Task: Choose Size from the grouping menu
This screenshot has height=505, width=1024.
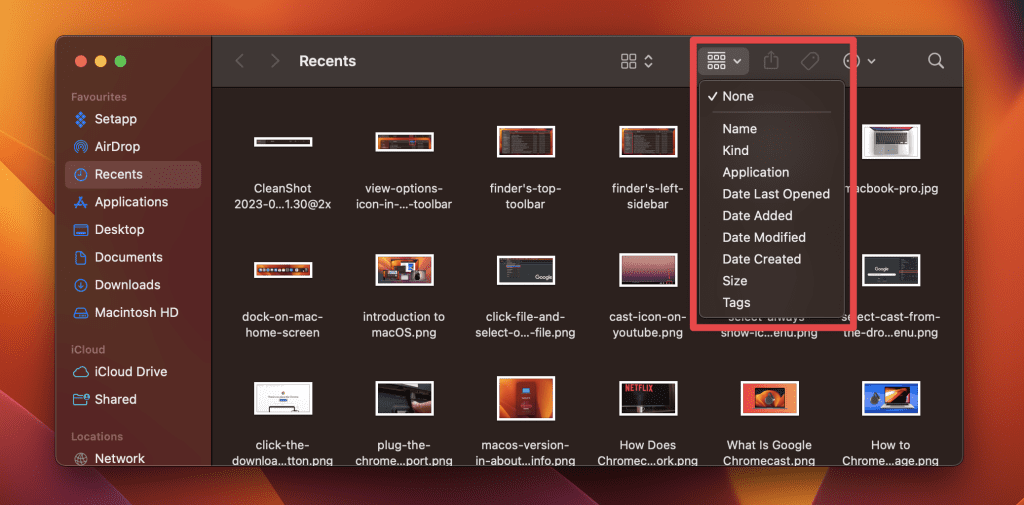Action: click(x=735, y=281)
